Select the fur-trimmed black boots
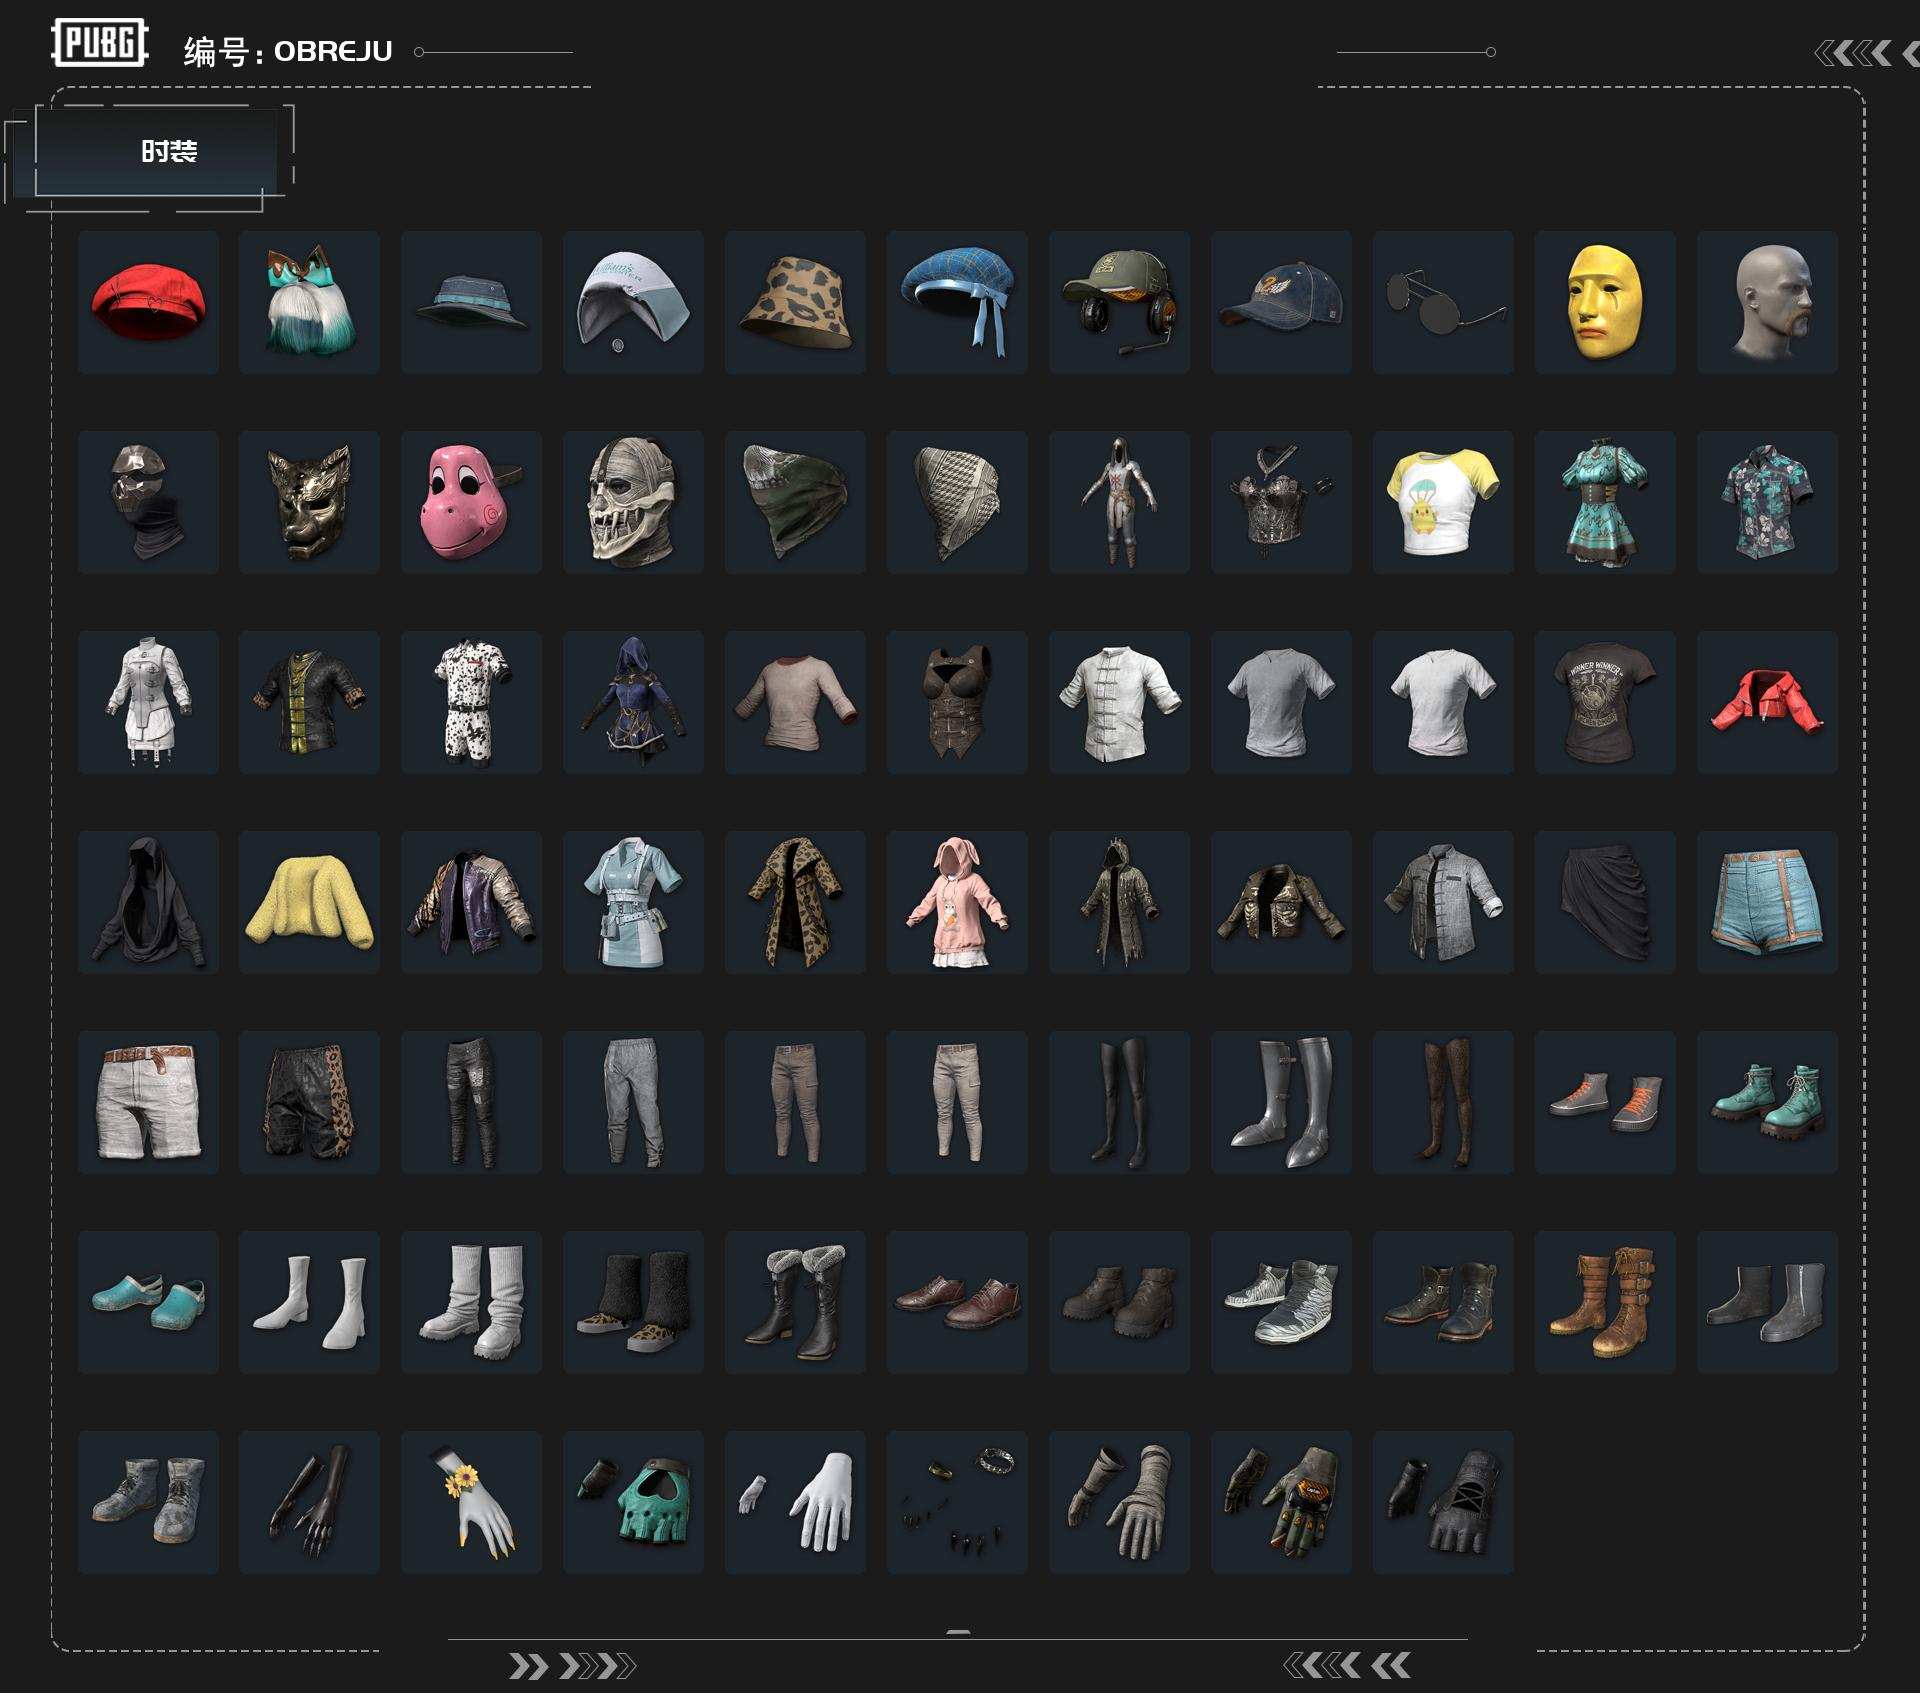This screenshot has width=1920, height=1693. coord(795,1302)
